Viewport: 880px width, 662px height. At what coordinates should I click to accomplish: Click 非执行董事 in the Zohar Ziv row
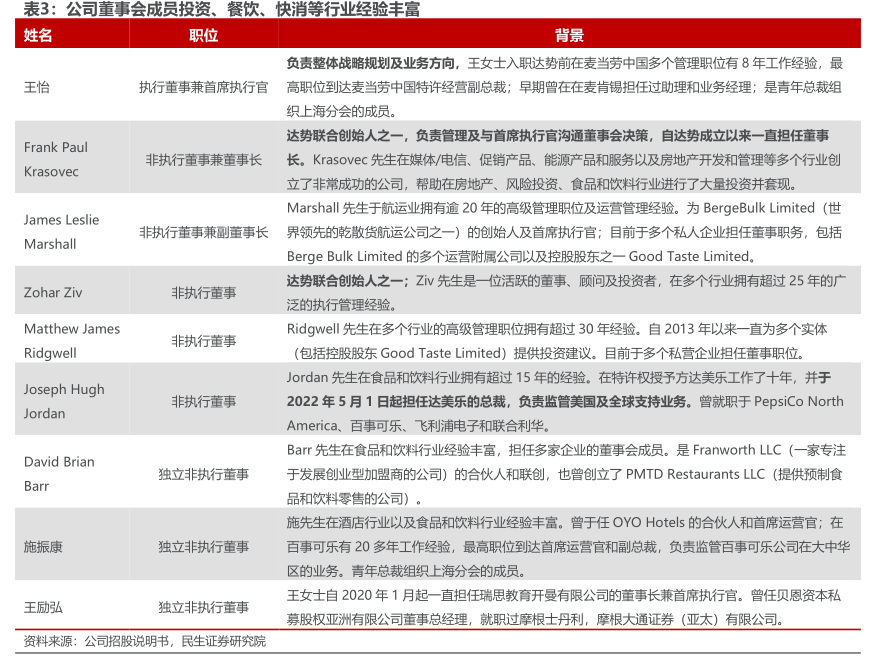203,292
